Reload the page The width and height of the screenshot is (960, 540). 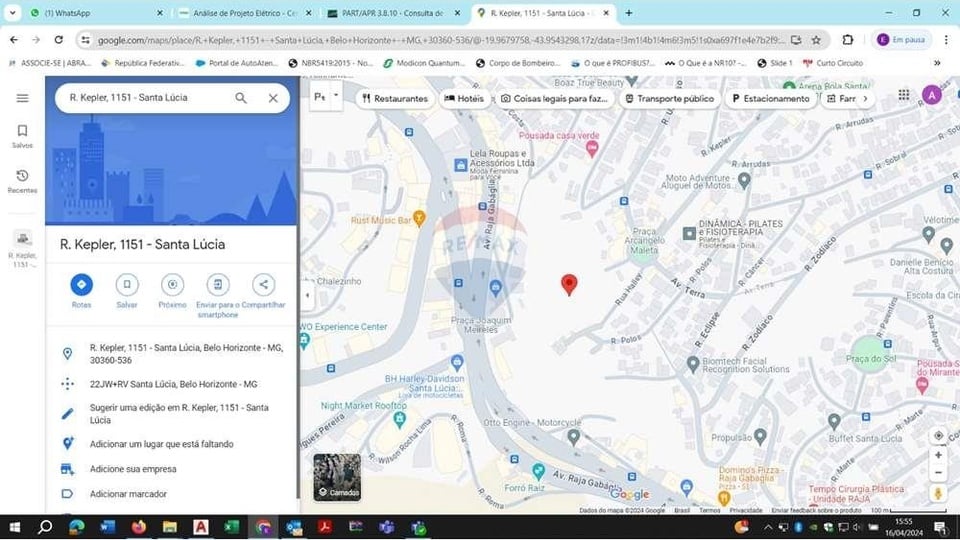click(x=59, y=40)
